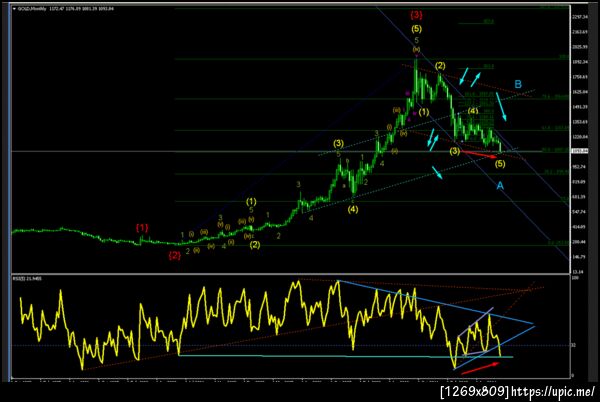Select yellow (2) label at the lower-high peak

click(x=440, y=66)
